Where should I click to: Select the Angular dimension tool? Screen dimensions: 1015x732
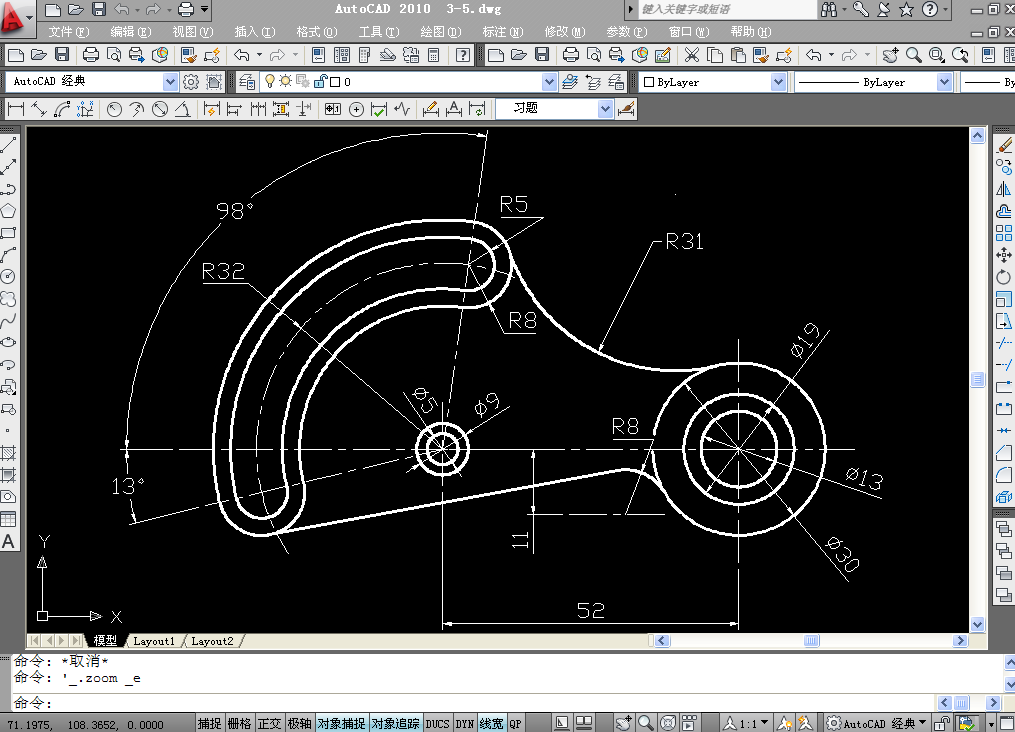click(183, 109)
